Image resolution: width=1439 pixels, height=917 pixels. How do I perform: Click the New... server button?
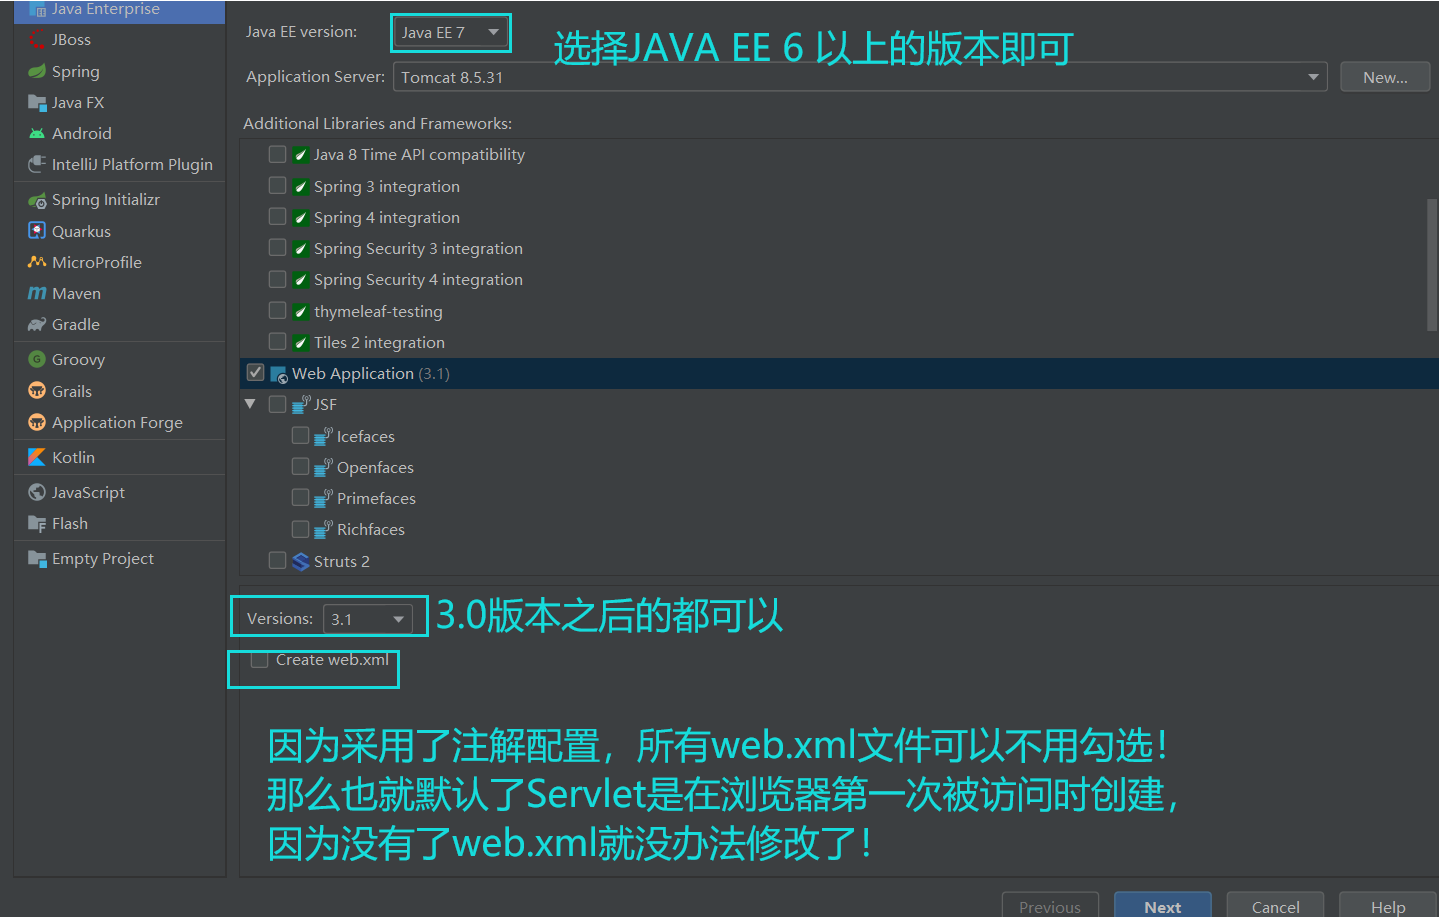point(1385,77)
